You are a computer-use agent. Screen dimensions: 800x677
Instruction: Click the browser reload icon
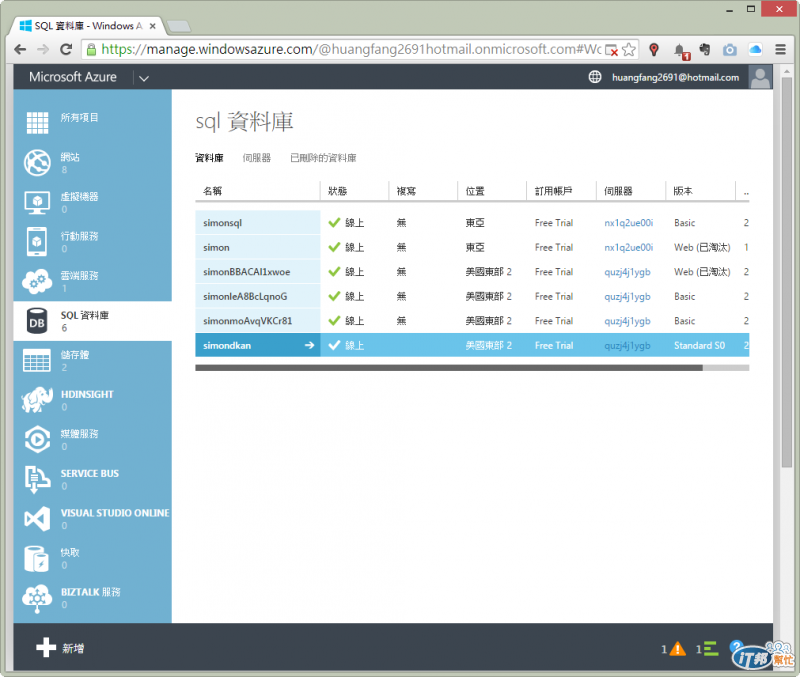(66, 49)
